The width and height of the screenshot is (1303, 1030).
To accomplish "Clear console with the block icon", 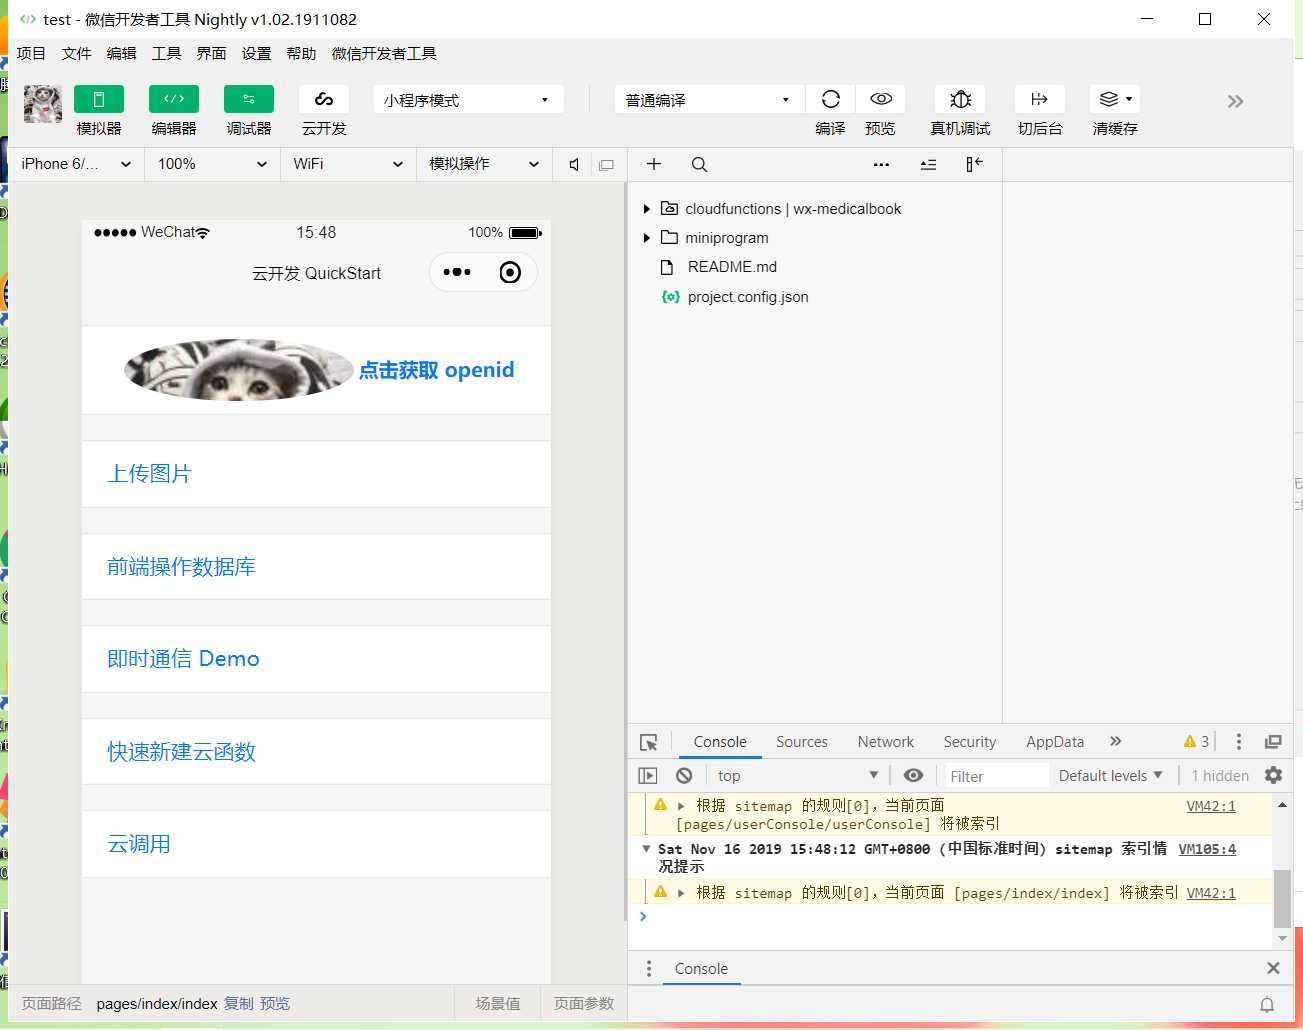I will click(x=684, y=776).
